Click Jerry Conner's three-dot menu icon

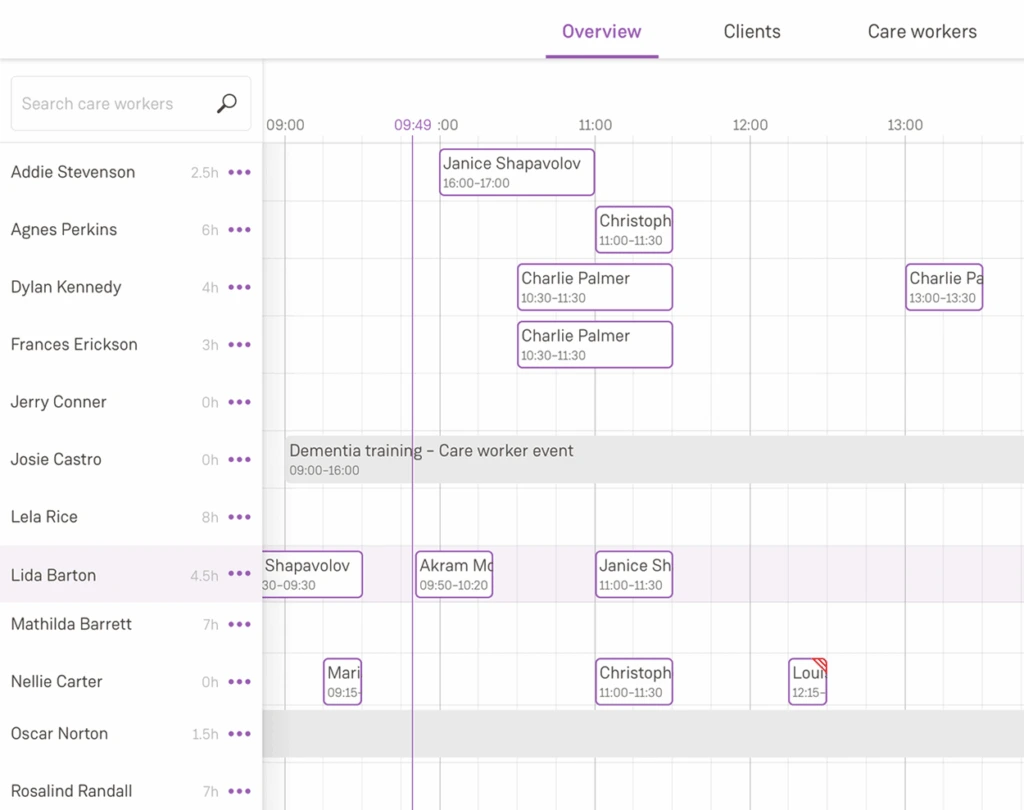[239, 402]
